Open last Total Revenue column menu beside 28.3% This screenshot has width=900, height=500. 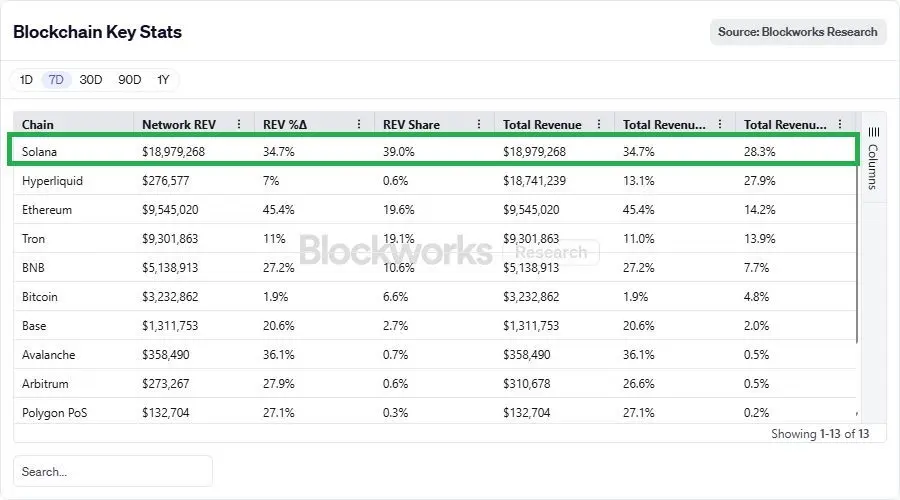[x=840, y=124]
